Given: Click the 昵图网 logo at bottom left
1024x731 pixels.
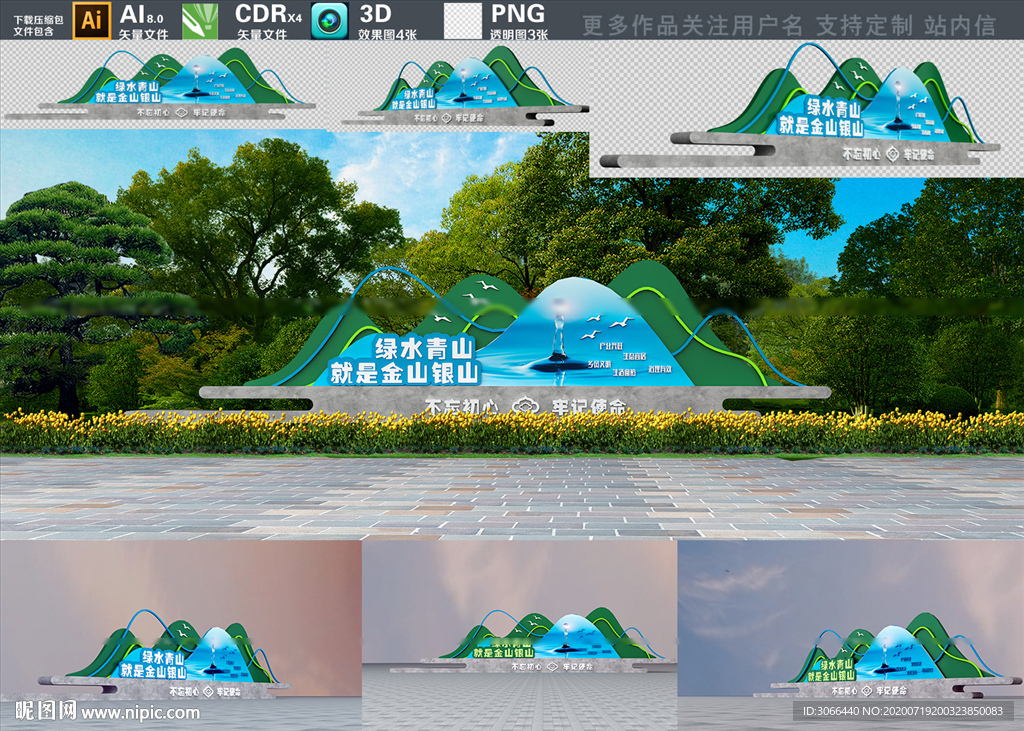Looking at the screenshot, I should click(x=44, y=712).
